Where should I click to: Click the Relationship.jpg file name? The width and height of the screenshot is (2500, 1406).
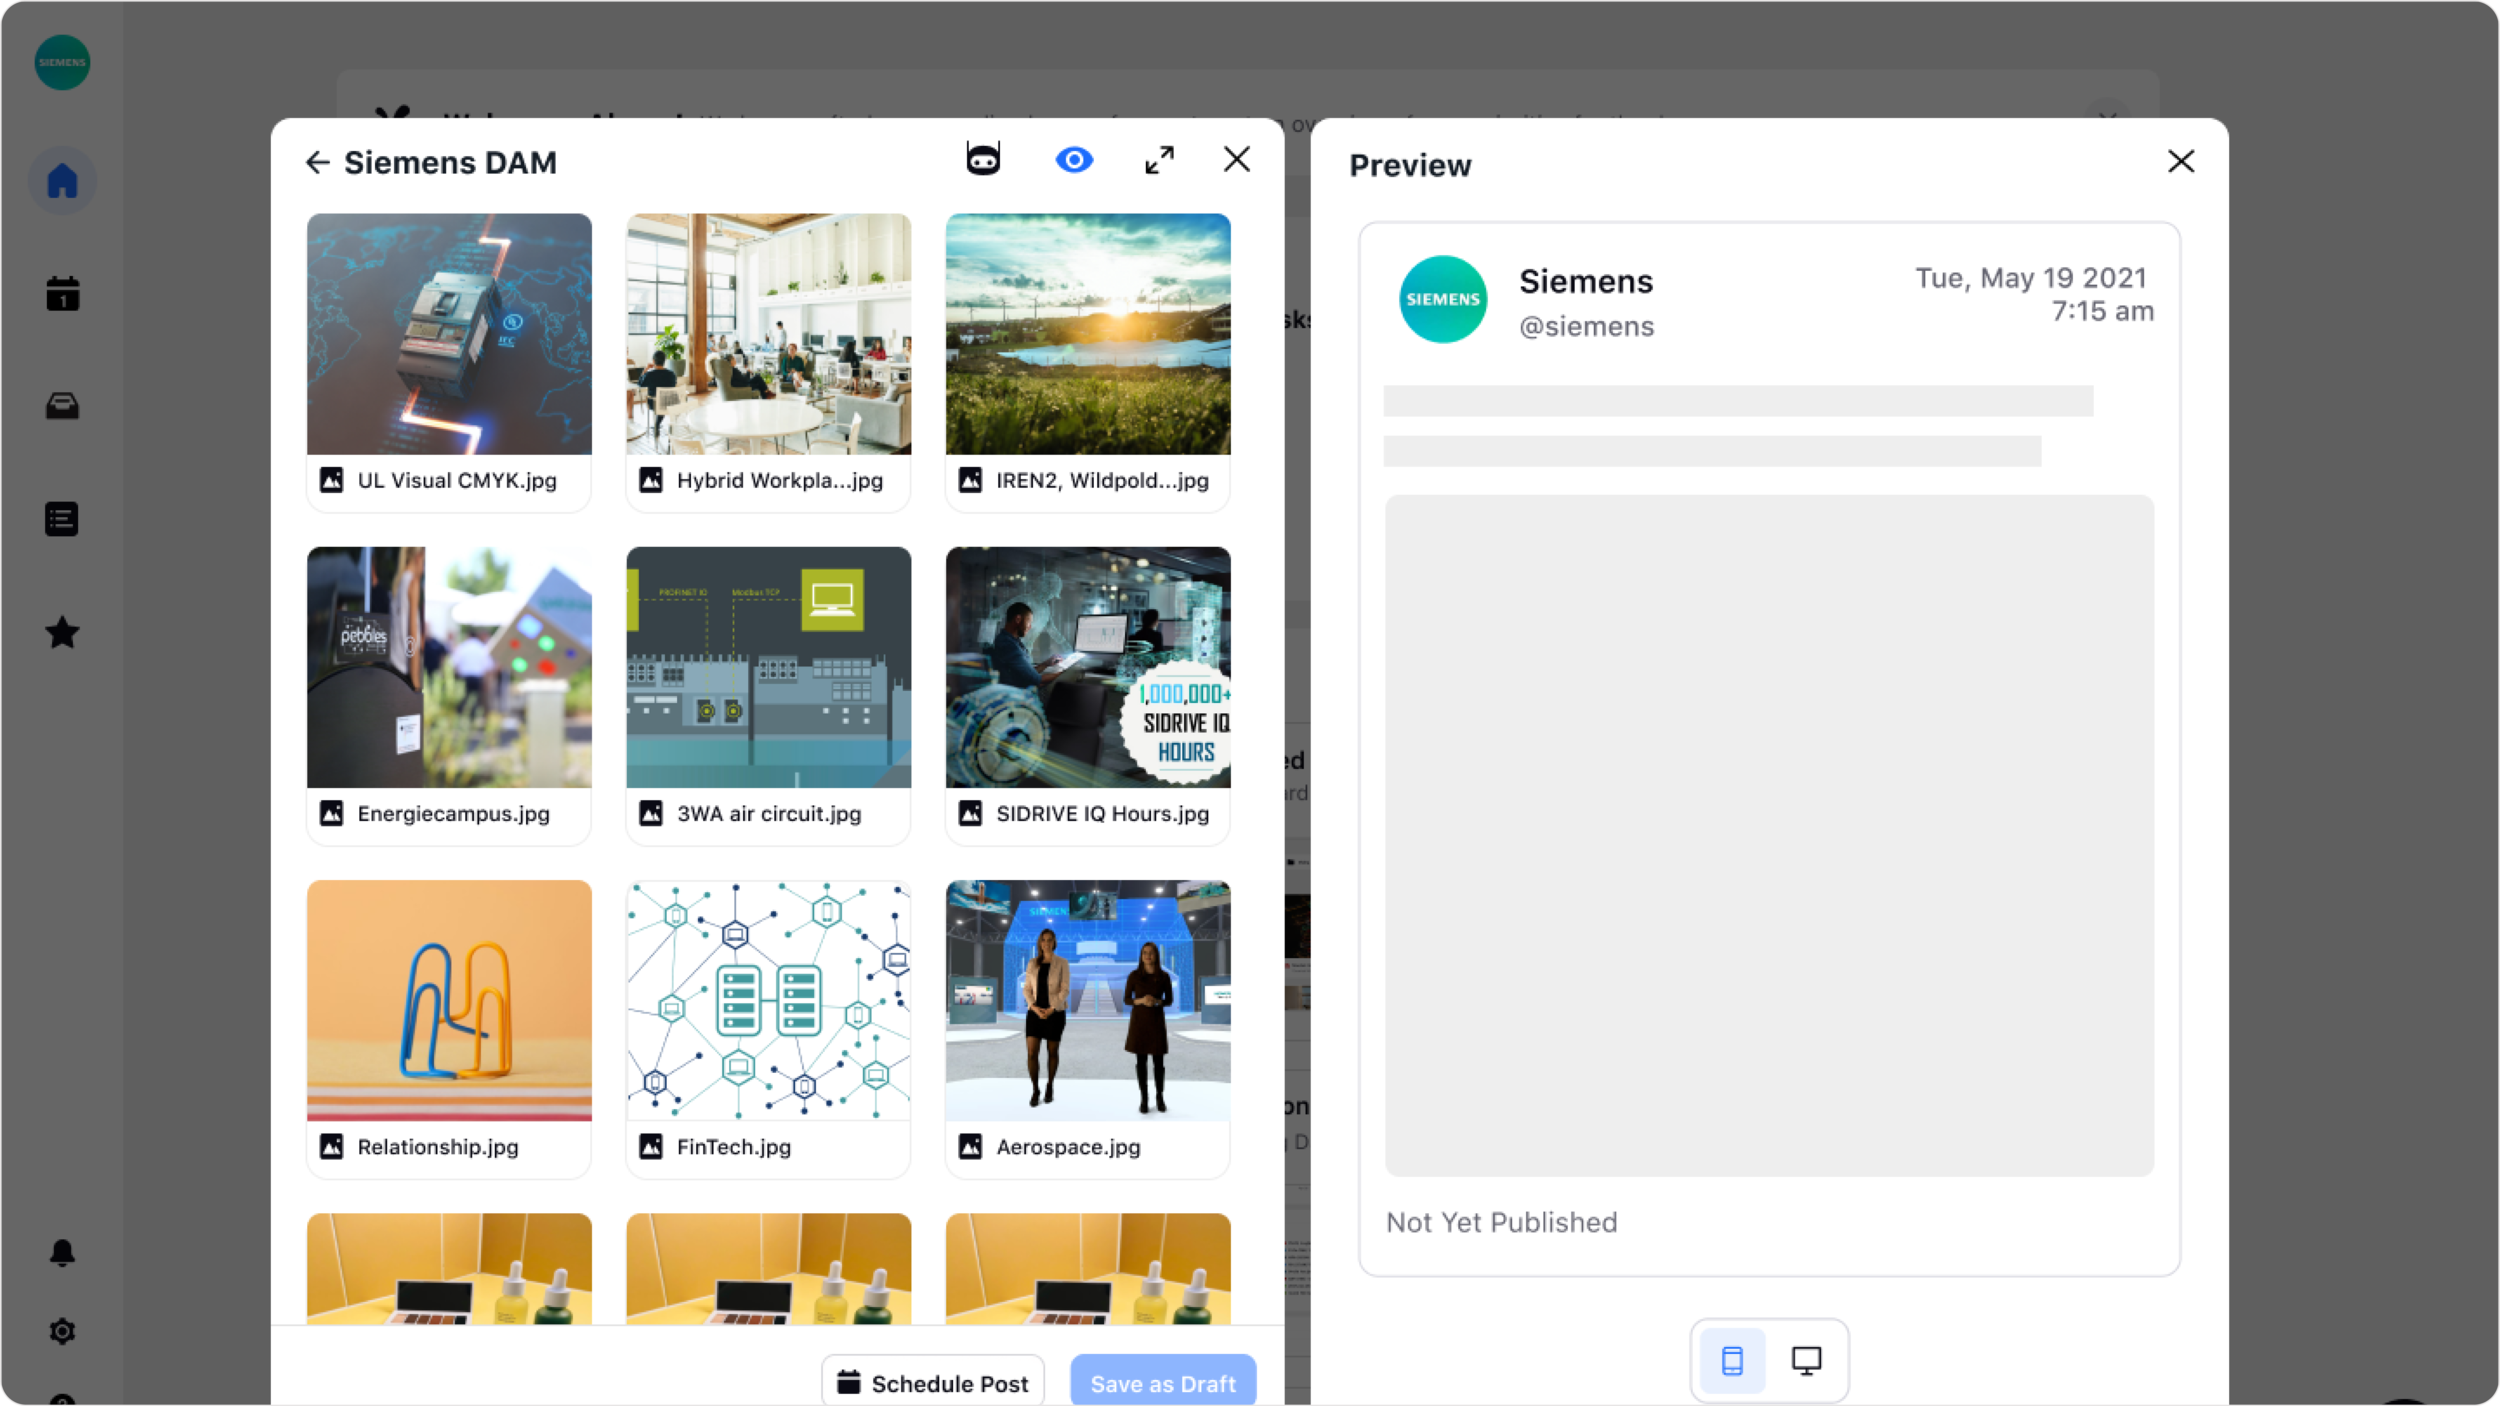(438, 1147)
